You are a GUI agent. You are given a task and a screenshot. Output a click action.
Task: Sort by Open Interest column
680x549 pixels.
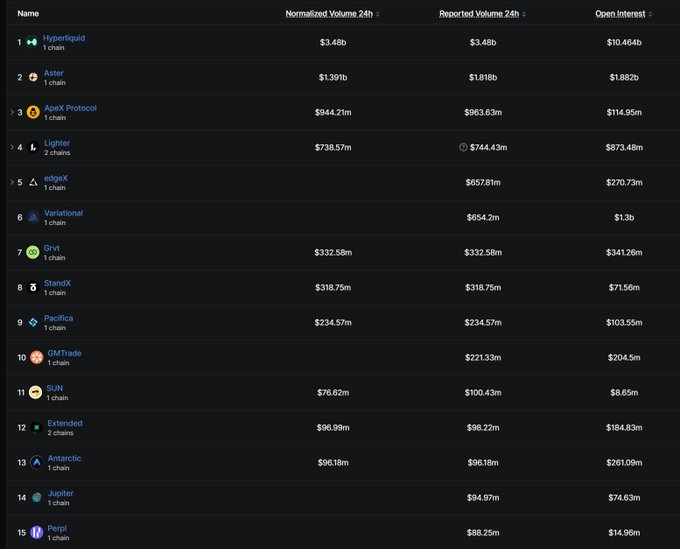[x=624, y=14]
